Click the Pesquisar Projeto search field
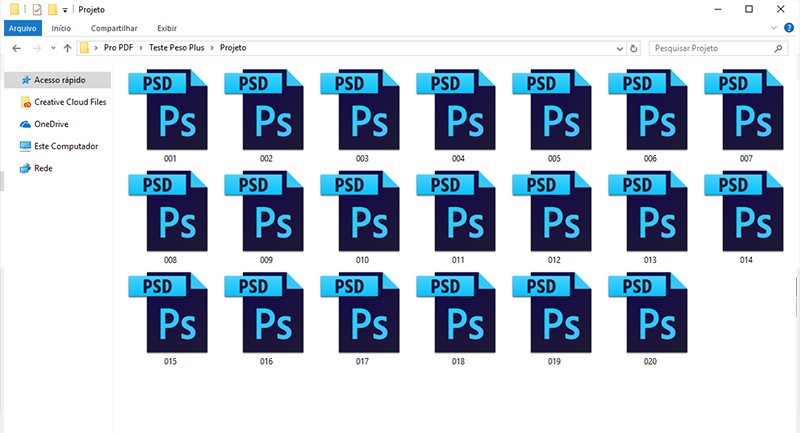The width and height of the screenshot is (800, 433). [x=710, y=48]
